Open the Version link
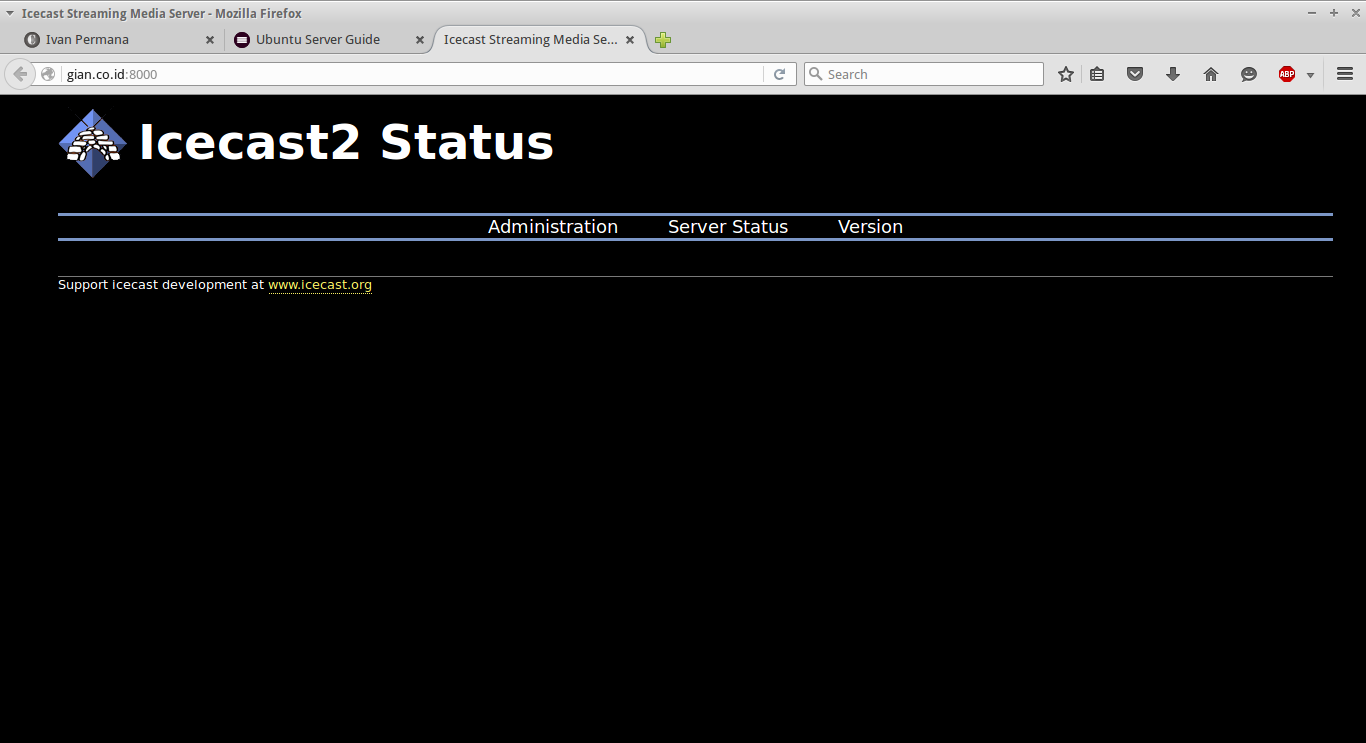 pyautogui.click(x=870, y=227)
